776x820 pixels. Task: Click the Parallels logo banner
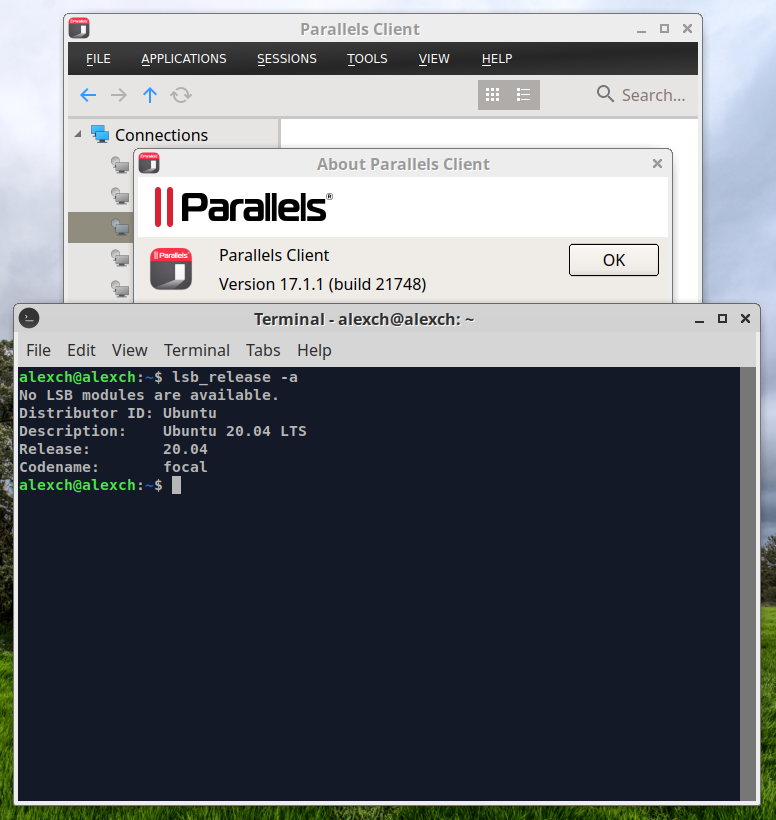coord(244,207)
